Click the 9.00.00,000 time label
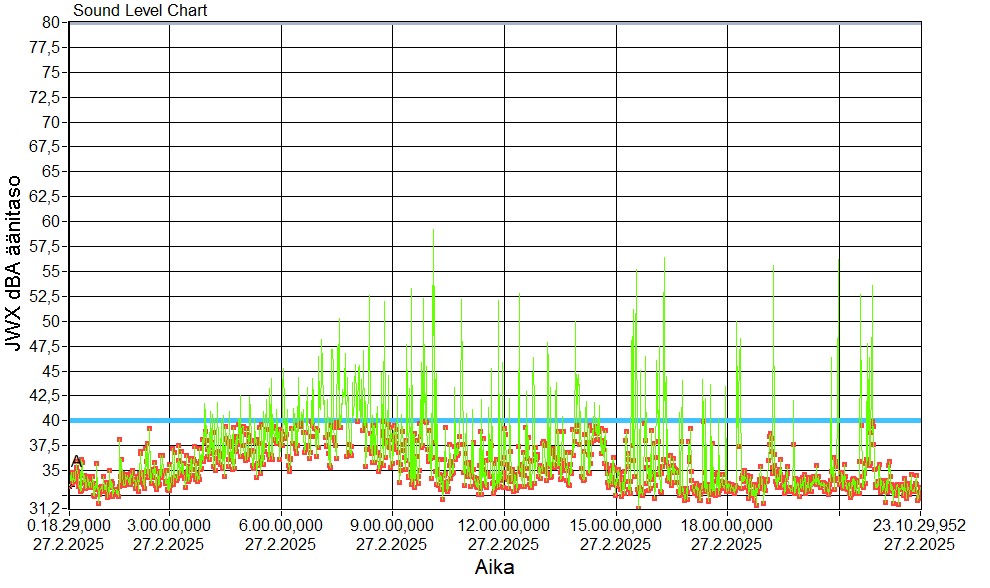The height and width of the screenshot is (588, 990). click(x=391, y=525)
